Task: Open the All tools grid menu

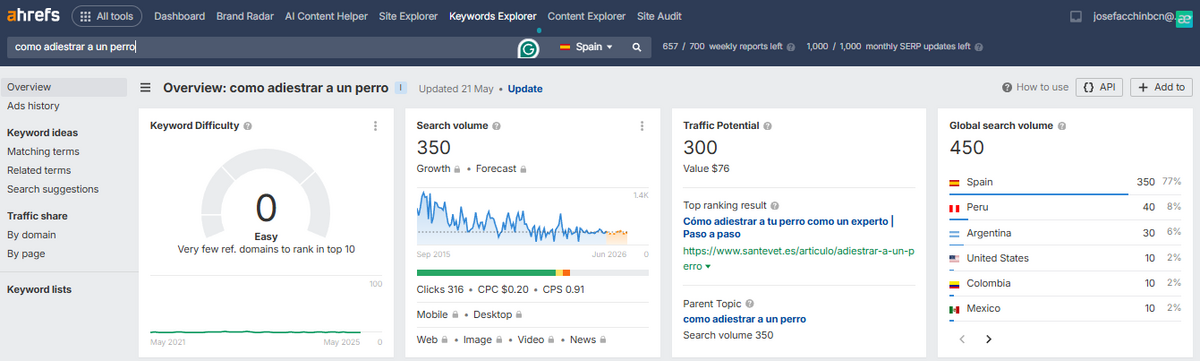Action: (x=107, y=16)
